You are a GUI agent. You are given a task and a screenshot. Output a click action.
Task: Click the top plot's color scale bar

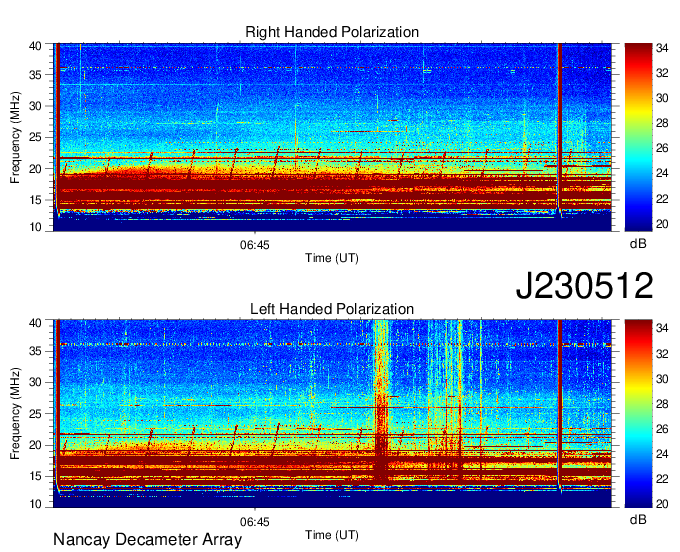[638, 137]
